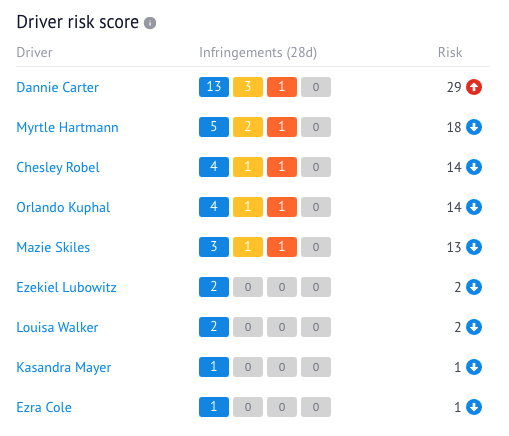
Task: Click the Risk column header
Action: click(x=450, y=52)
